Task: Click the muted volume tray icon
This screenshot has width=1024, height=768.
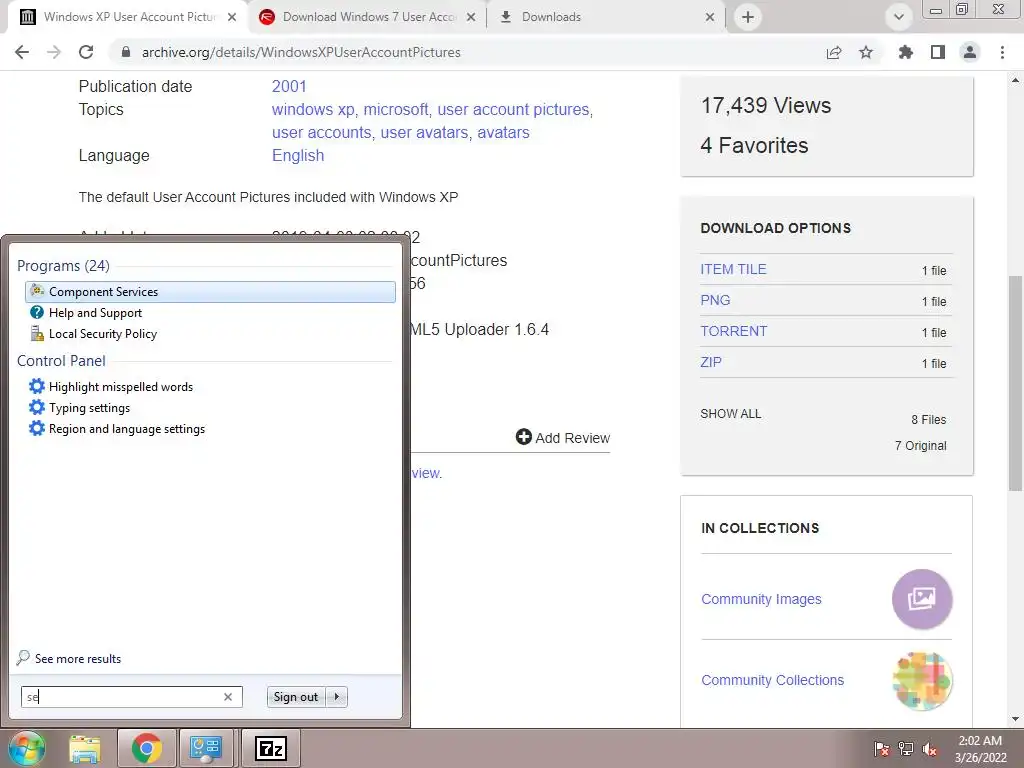Action: (x=929, y=749)
